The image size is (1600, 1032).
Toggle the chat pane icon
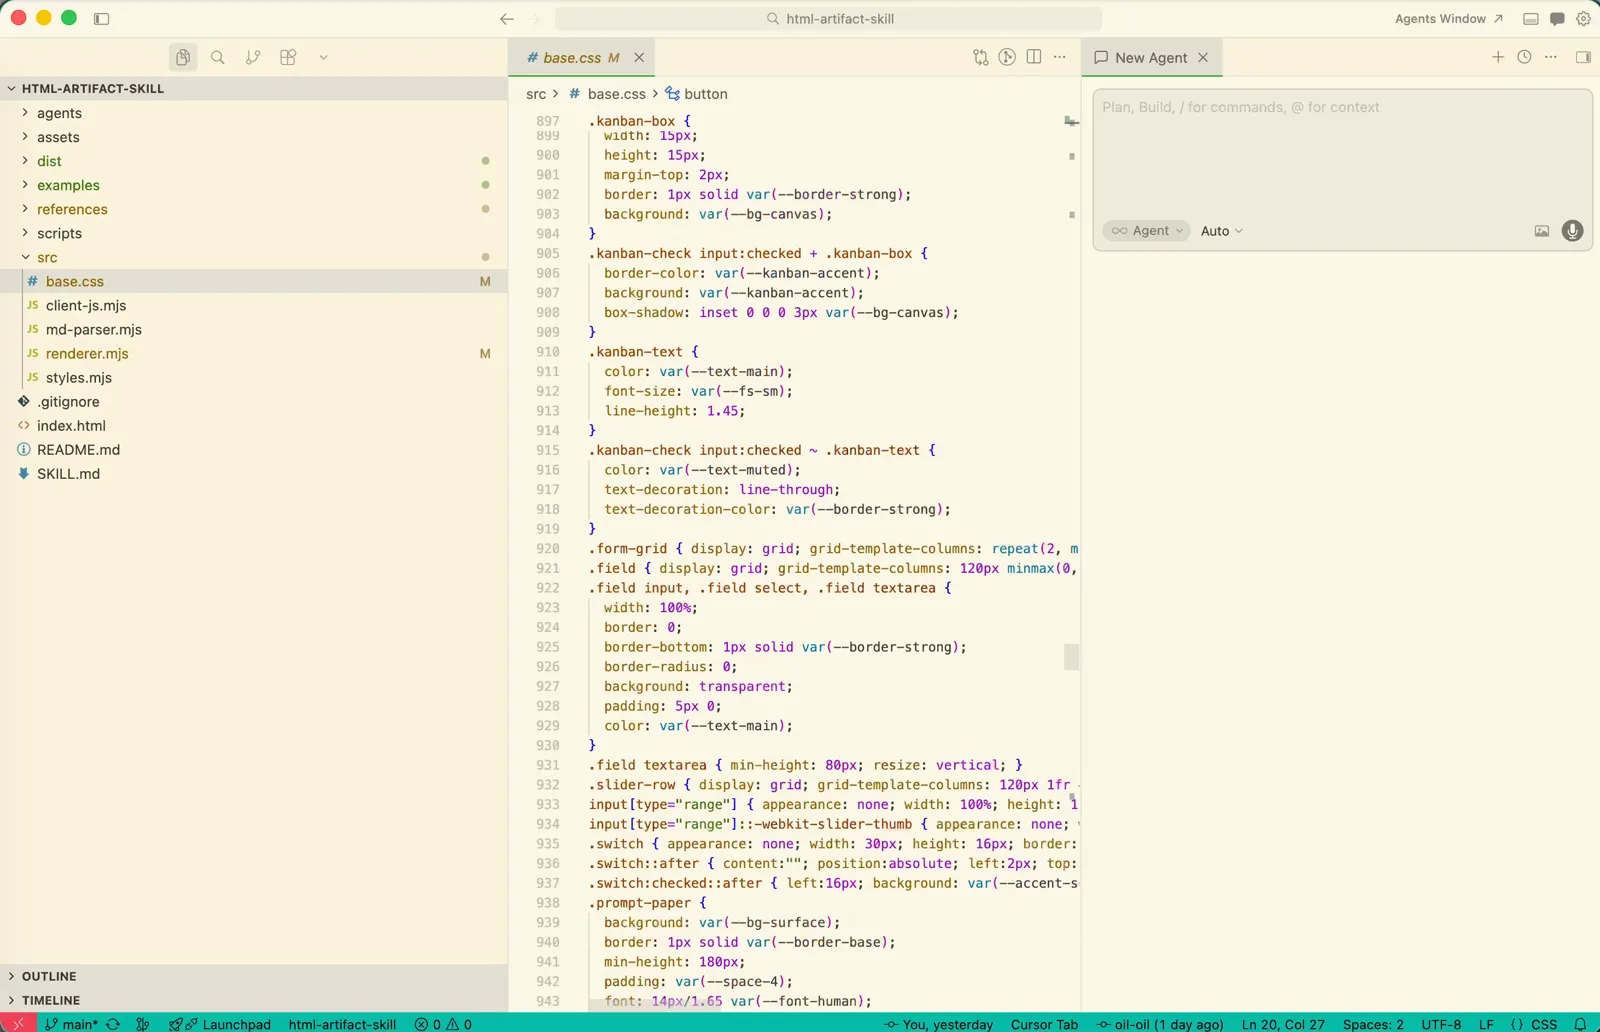(1557, 18)
